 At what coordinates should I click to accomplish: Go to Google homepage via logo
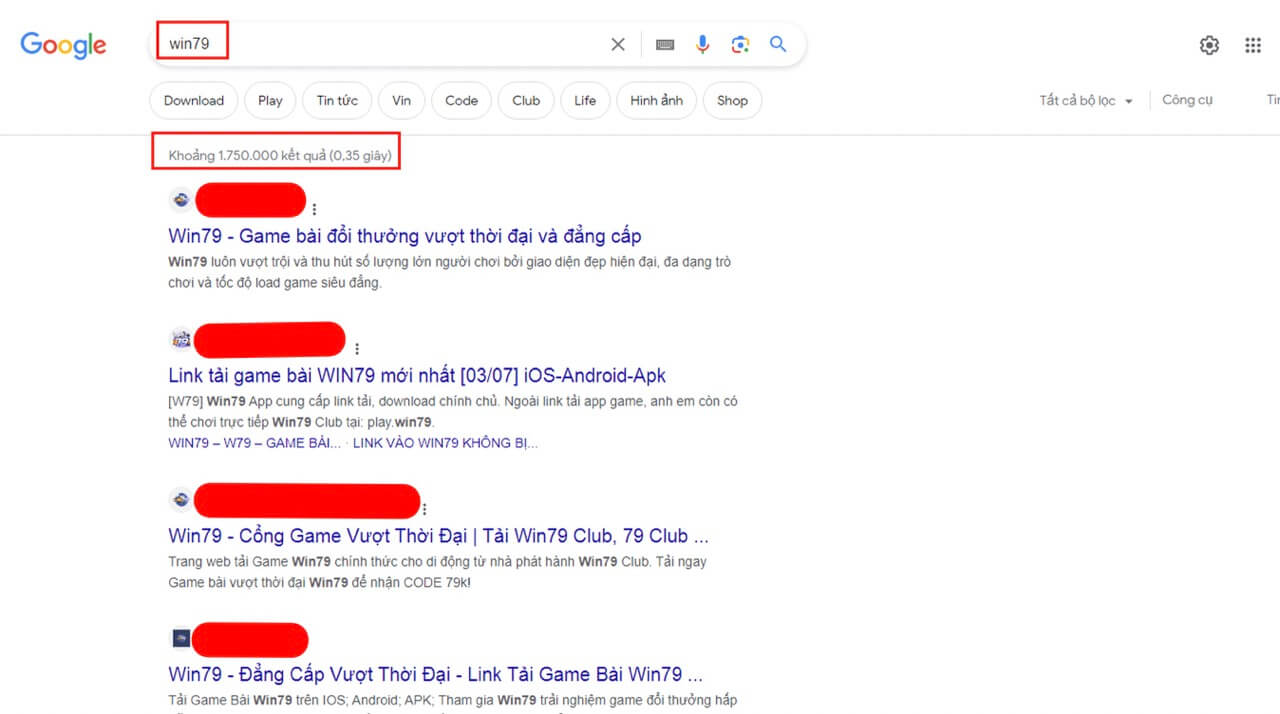click(x=63, y=45)
